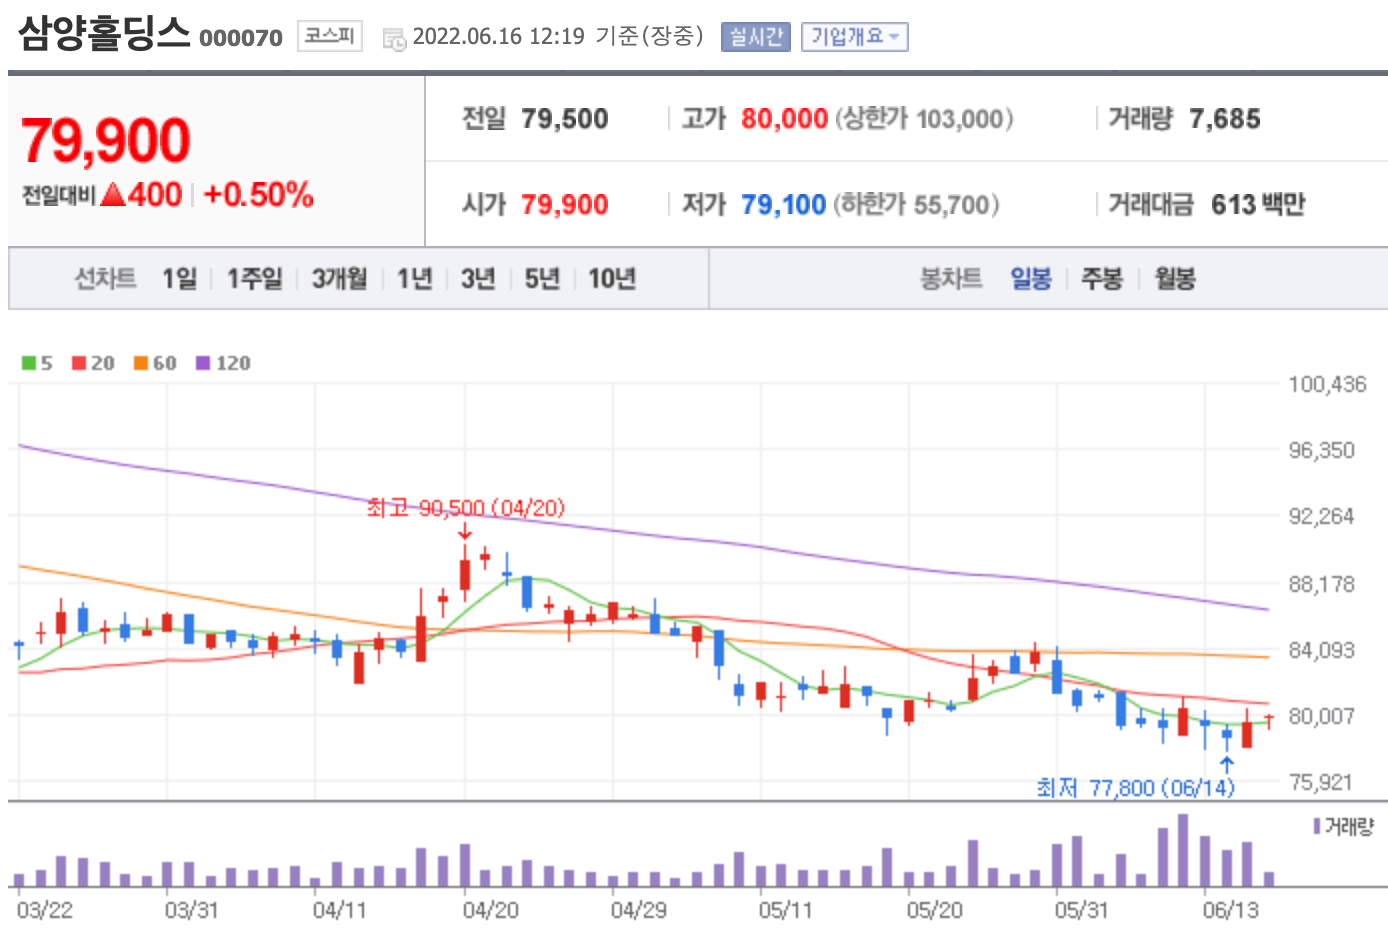This screenshot has width=1388, height=938.
Task: Click the calendar icon beside the date
Action: point(395,40)
